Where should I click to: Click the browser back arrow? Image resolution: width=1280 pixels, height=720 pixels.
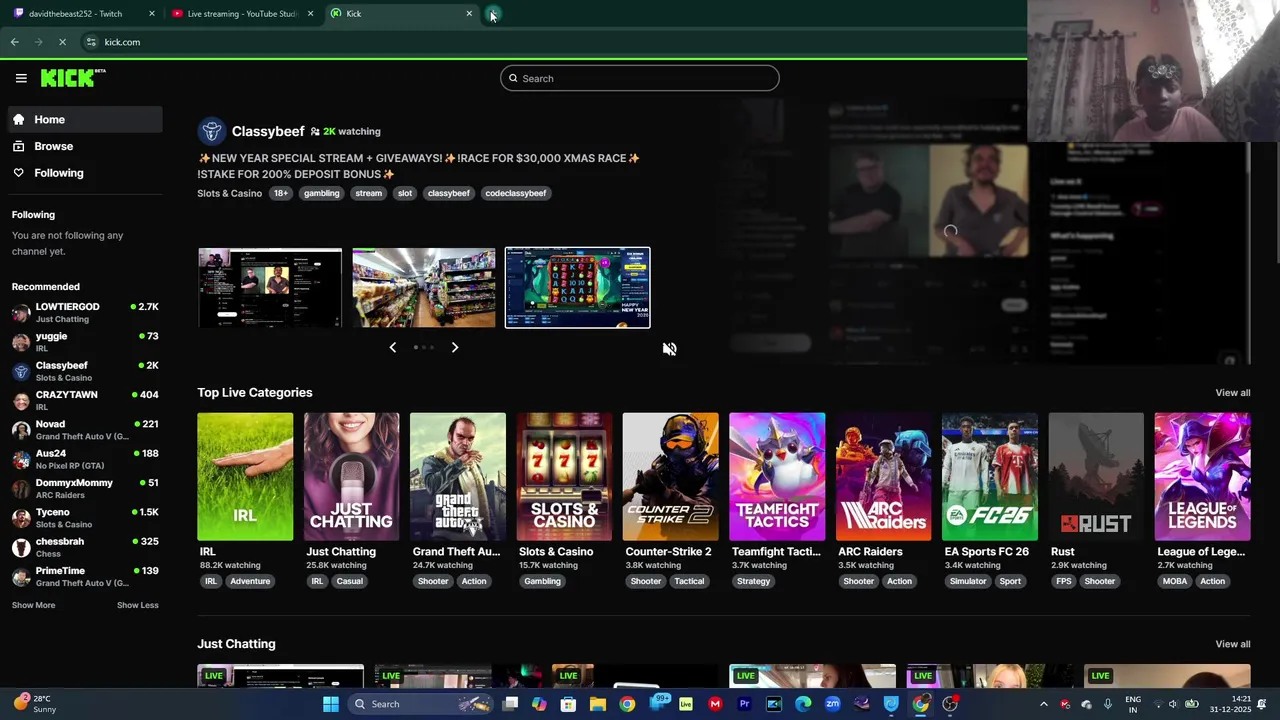(x=14, y=42)
